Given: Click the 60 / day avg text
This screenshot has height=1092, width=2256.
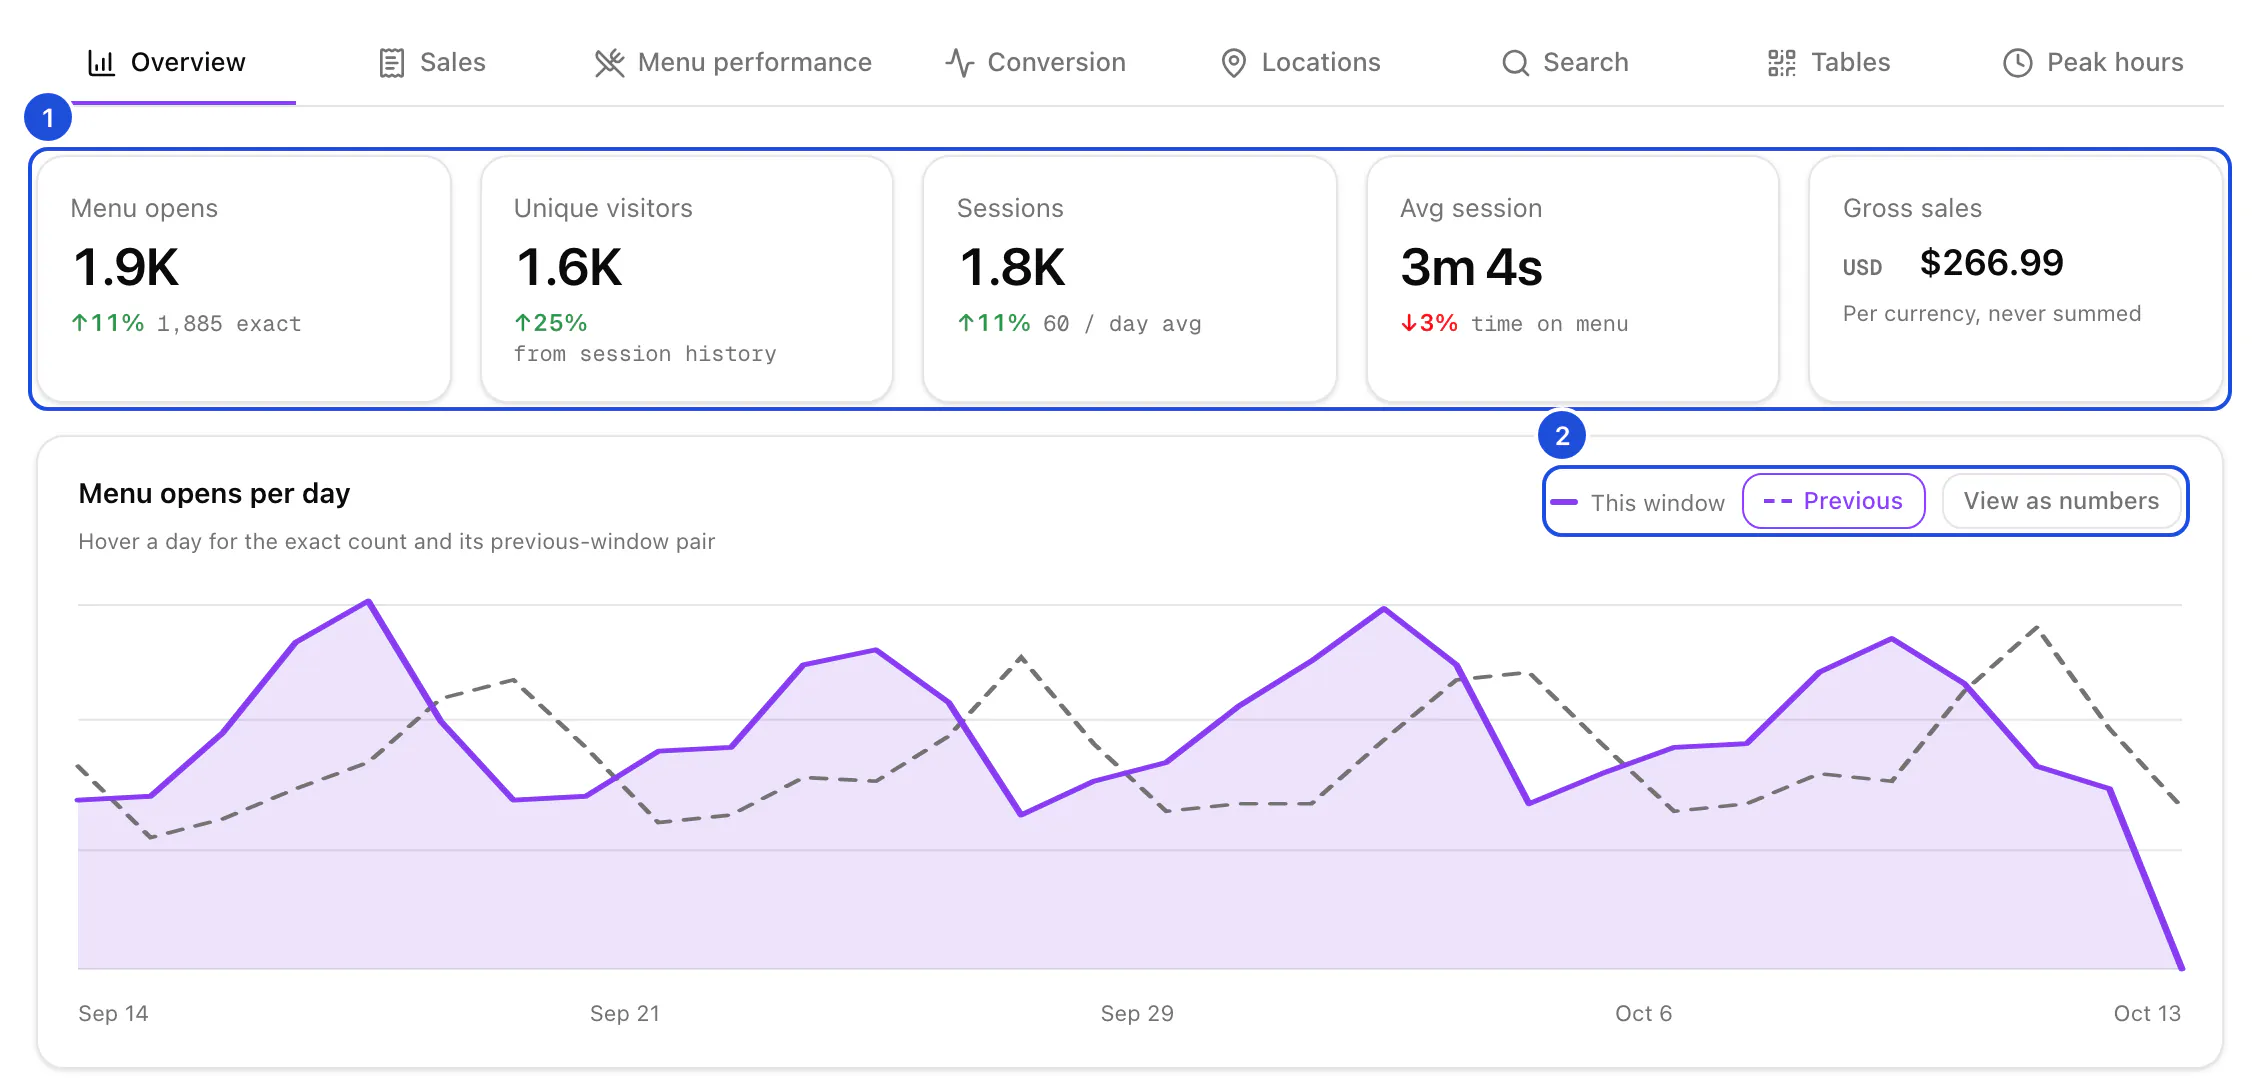Looking at the screenshot, I should pyautogui.click(x=1122, y=324).
